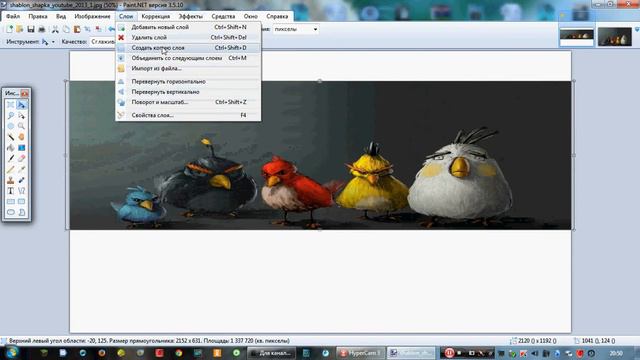Choose Перевернуть горизонтально menu entry
This screenshot has width=640, height=360.
click(188, 82)
